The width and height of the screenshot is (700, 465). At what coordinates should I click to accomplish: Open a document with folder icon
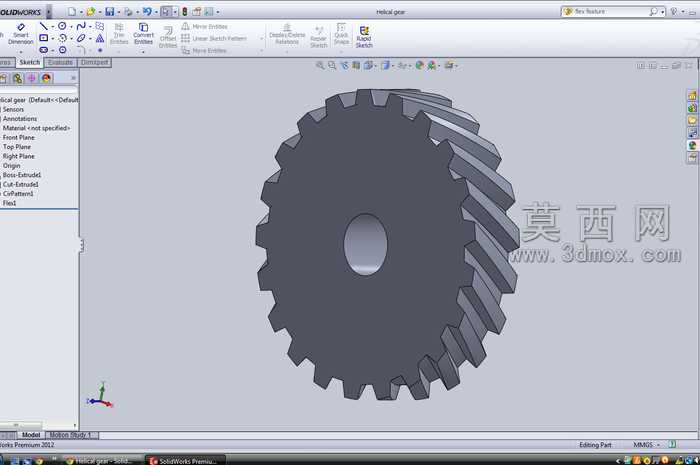pyautogui.click(x=91, y=12)
